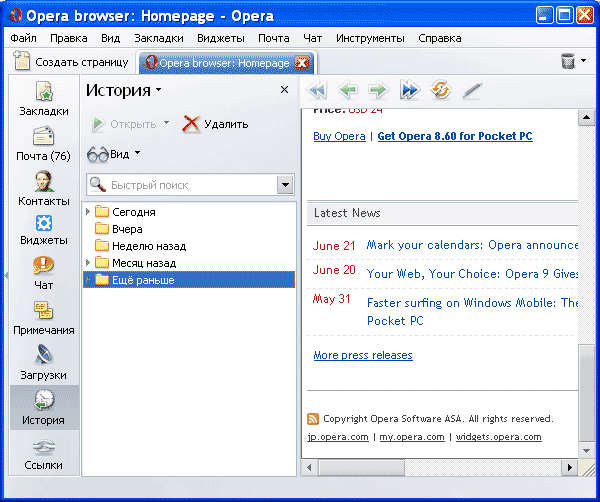Go back with the green left arrow
The height and width of the screenshot is (502, 600).
tap(347, 90)
